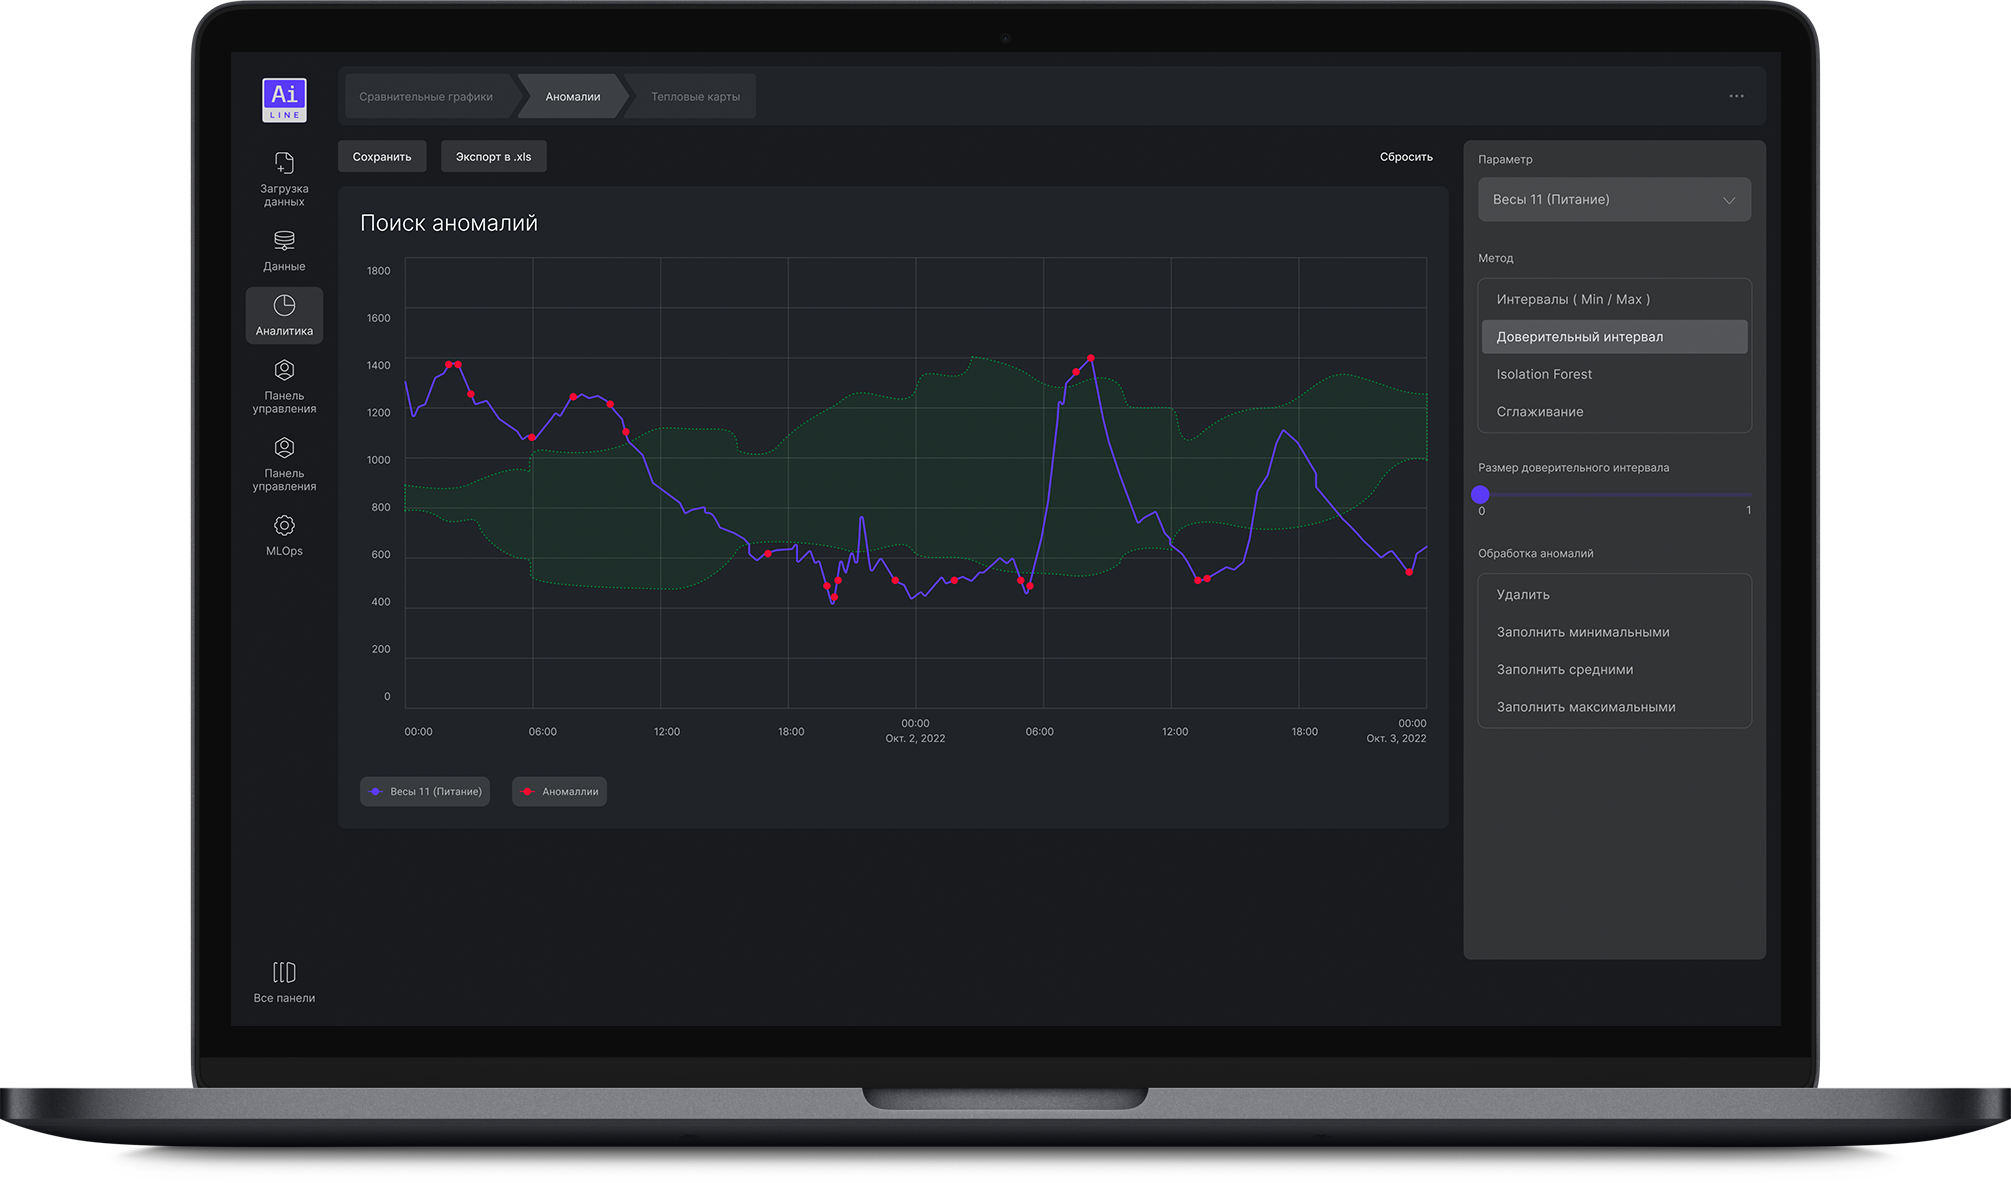Choose Заполнить средними anomaly handling option
The width and height of the screenshot is (2011, 1183).
1564,669
